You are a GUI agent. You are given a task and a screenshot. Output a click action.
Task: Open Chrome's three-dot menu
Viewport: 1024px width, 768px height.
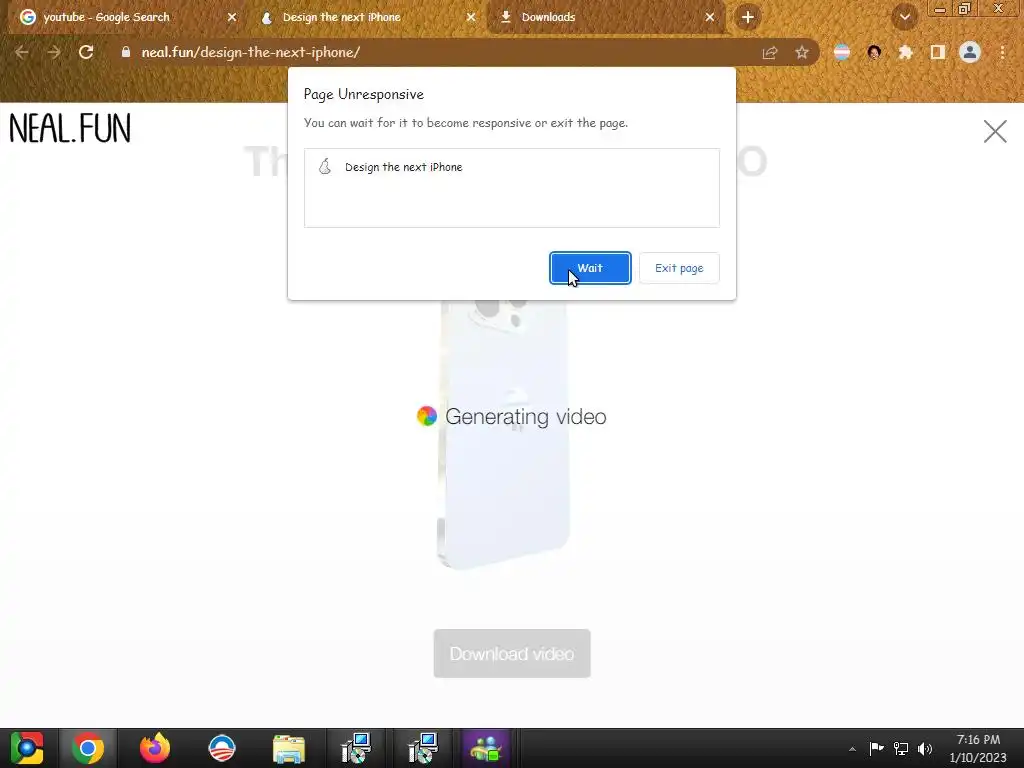click(x=1002, y=52)
